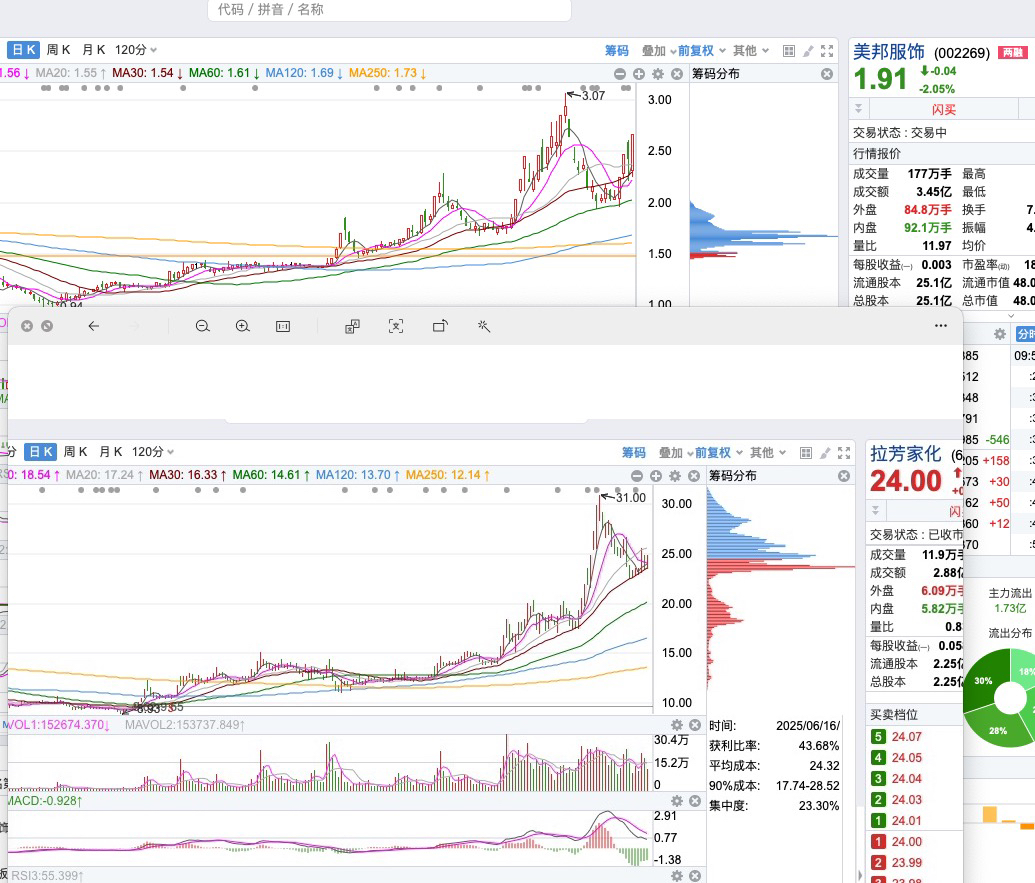Open the magic wand edit tool
1035x883 pixels.
(x=484, y=326)
